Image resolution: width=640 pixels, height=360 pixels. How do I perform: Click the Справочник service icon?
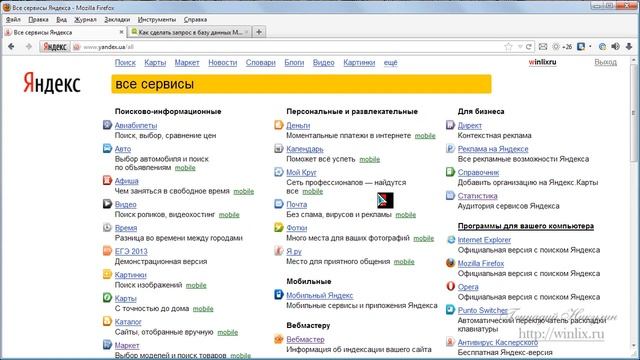click(450, 172)
